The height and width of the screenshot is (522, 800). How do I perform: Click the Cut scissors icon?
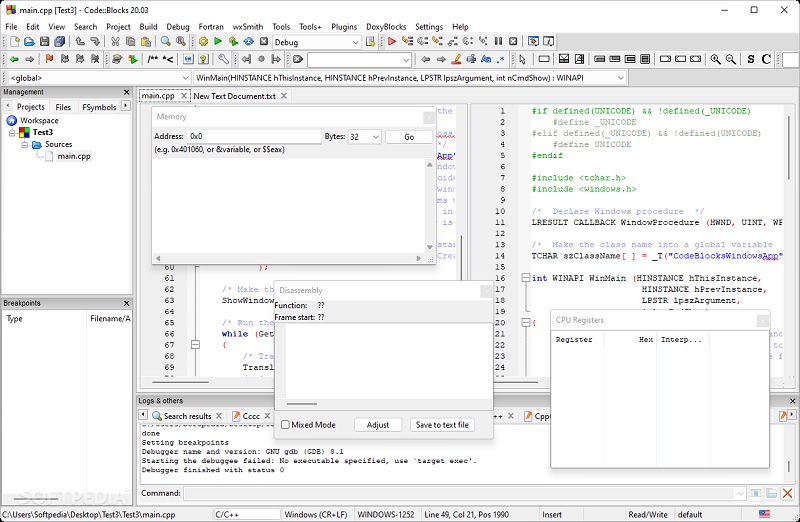tap(116, 42)
